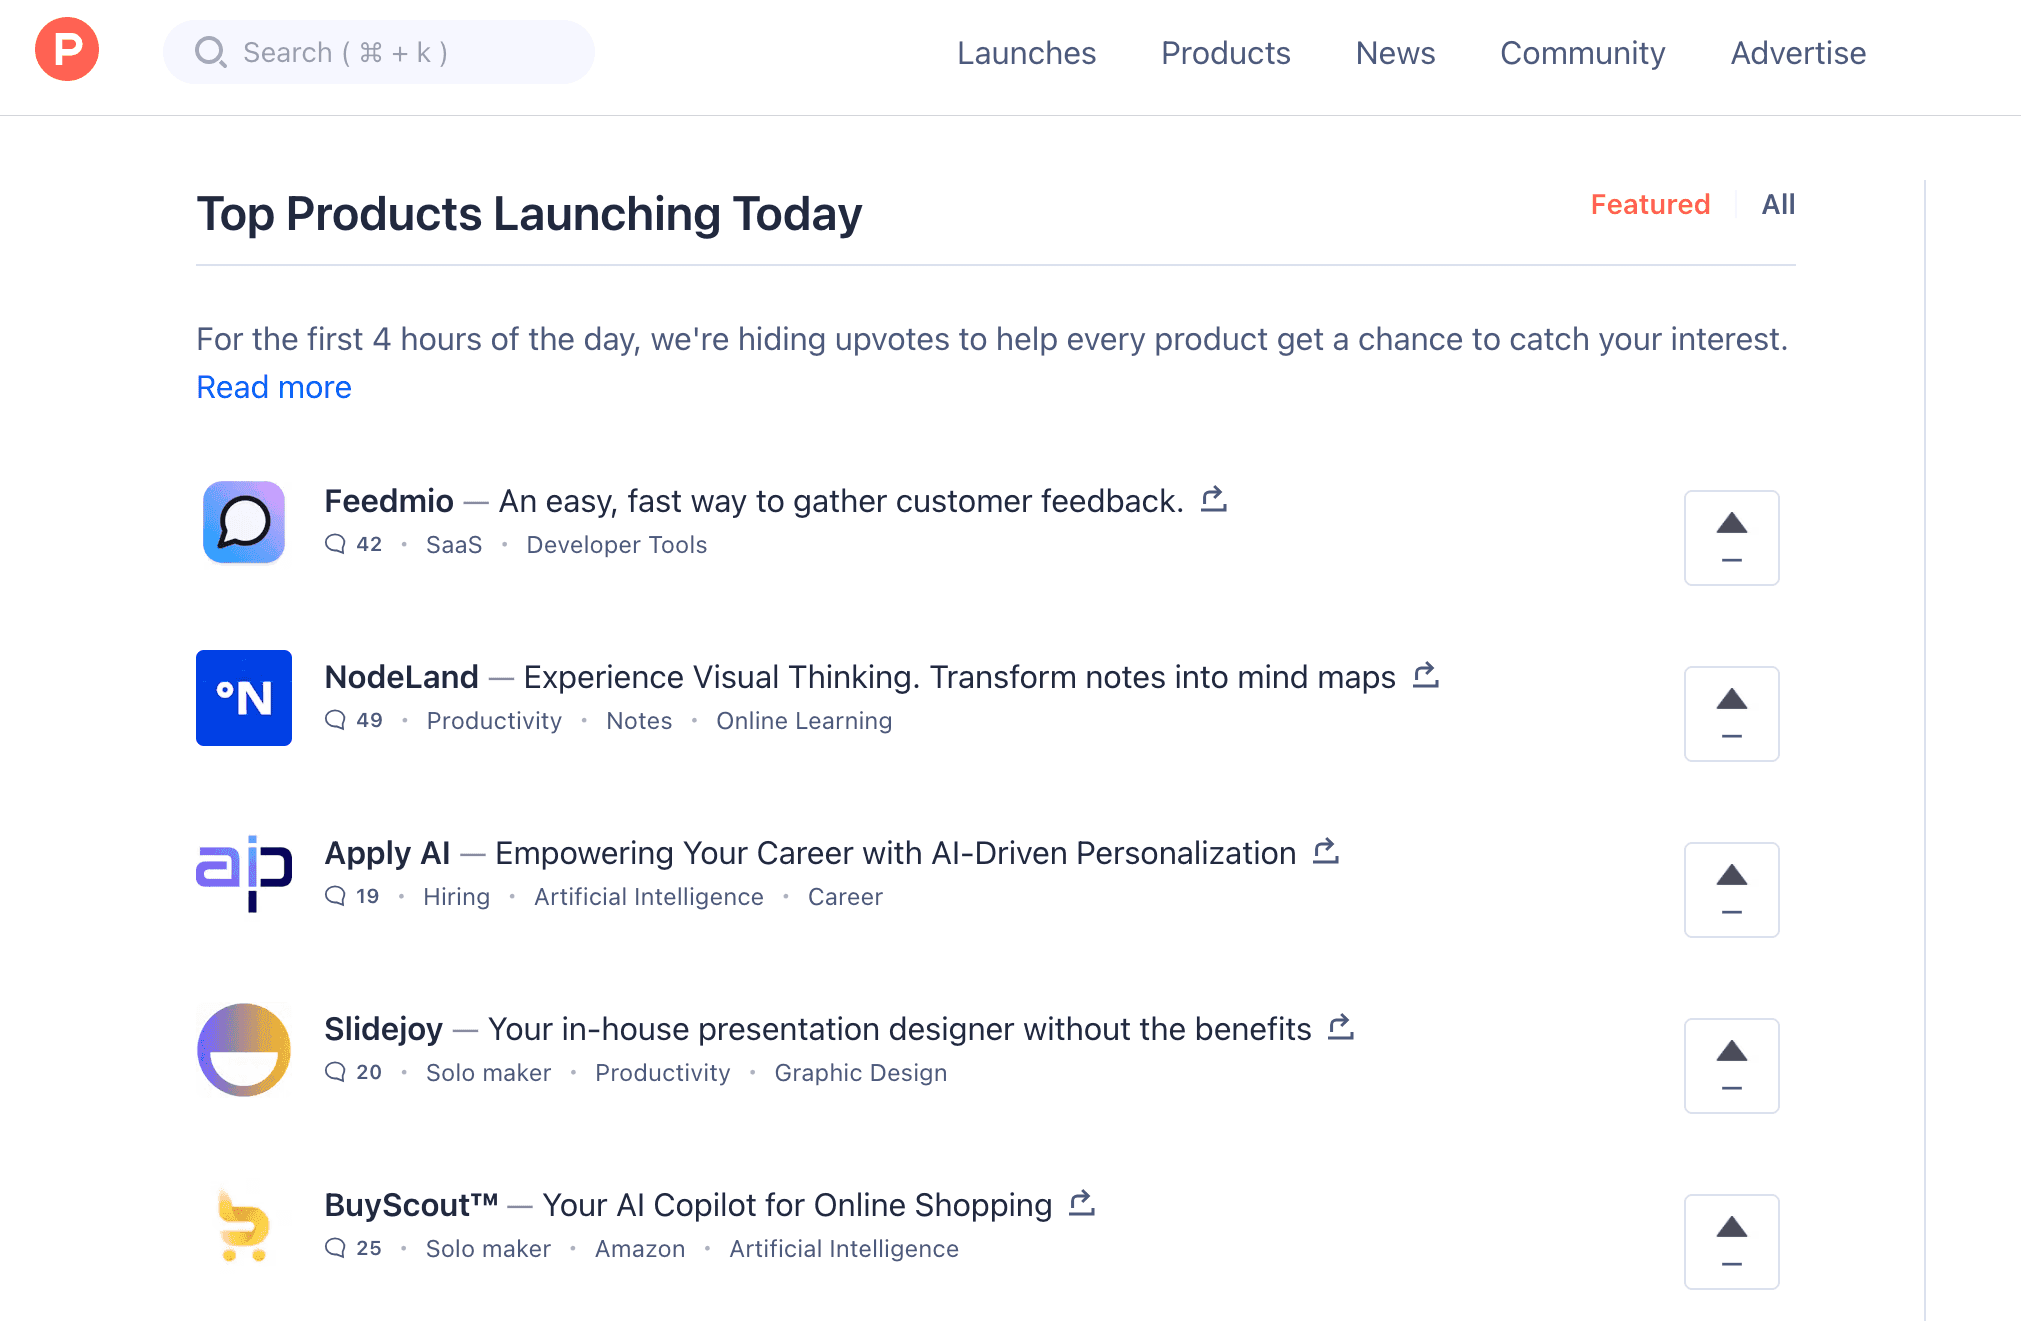The image size is (2021, 1321).
Task: Open the Launches menu
Action: tap(1026, 53)
